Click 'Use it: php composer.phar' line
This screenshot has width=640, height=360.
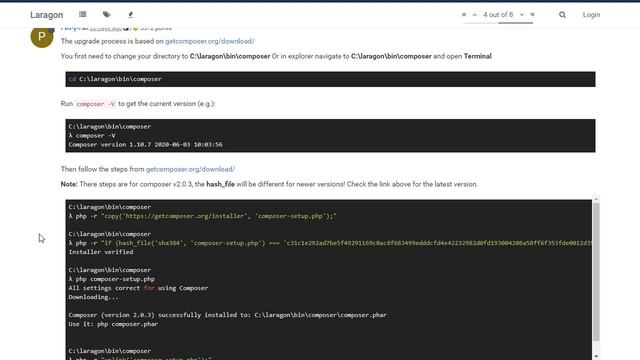click(x=113, y=324)
